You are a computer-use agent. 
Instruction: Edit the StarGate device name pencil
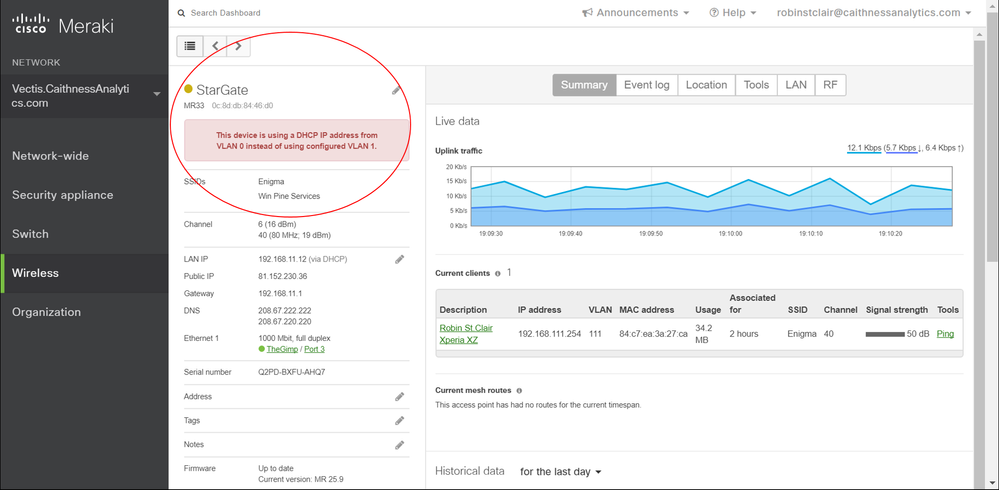pos(396,90)
